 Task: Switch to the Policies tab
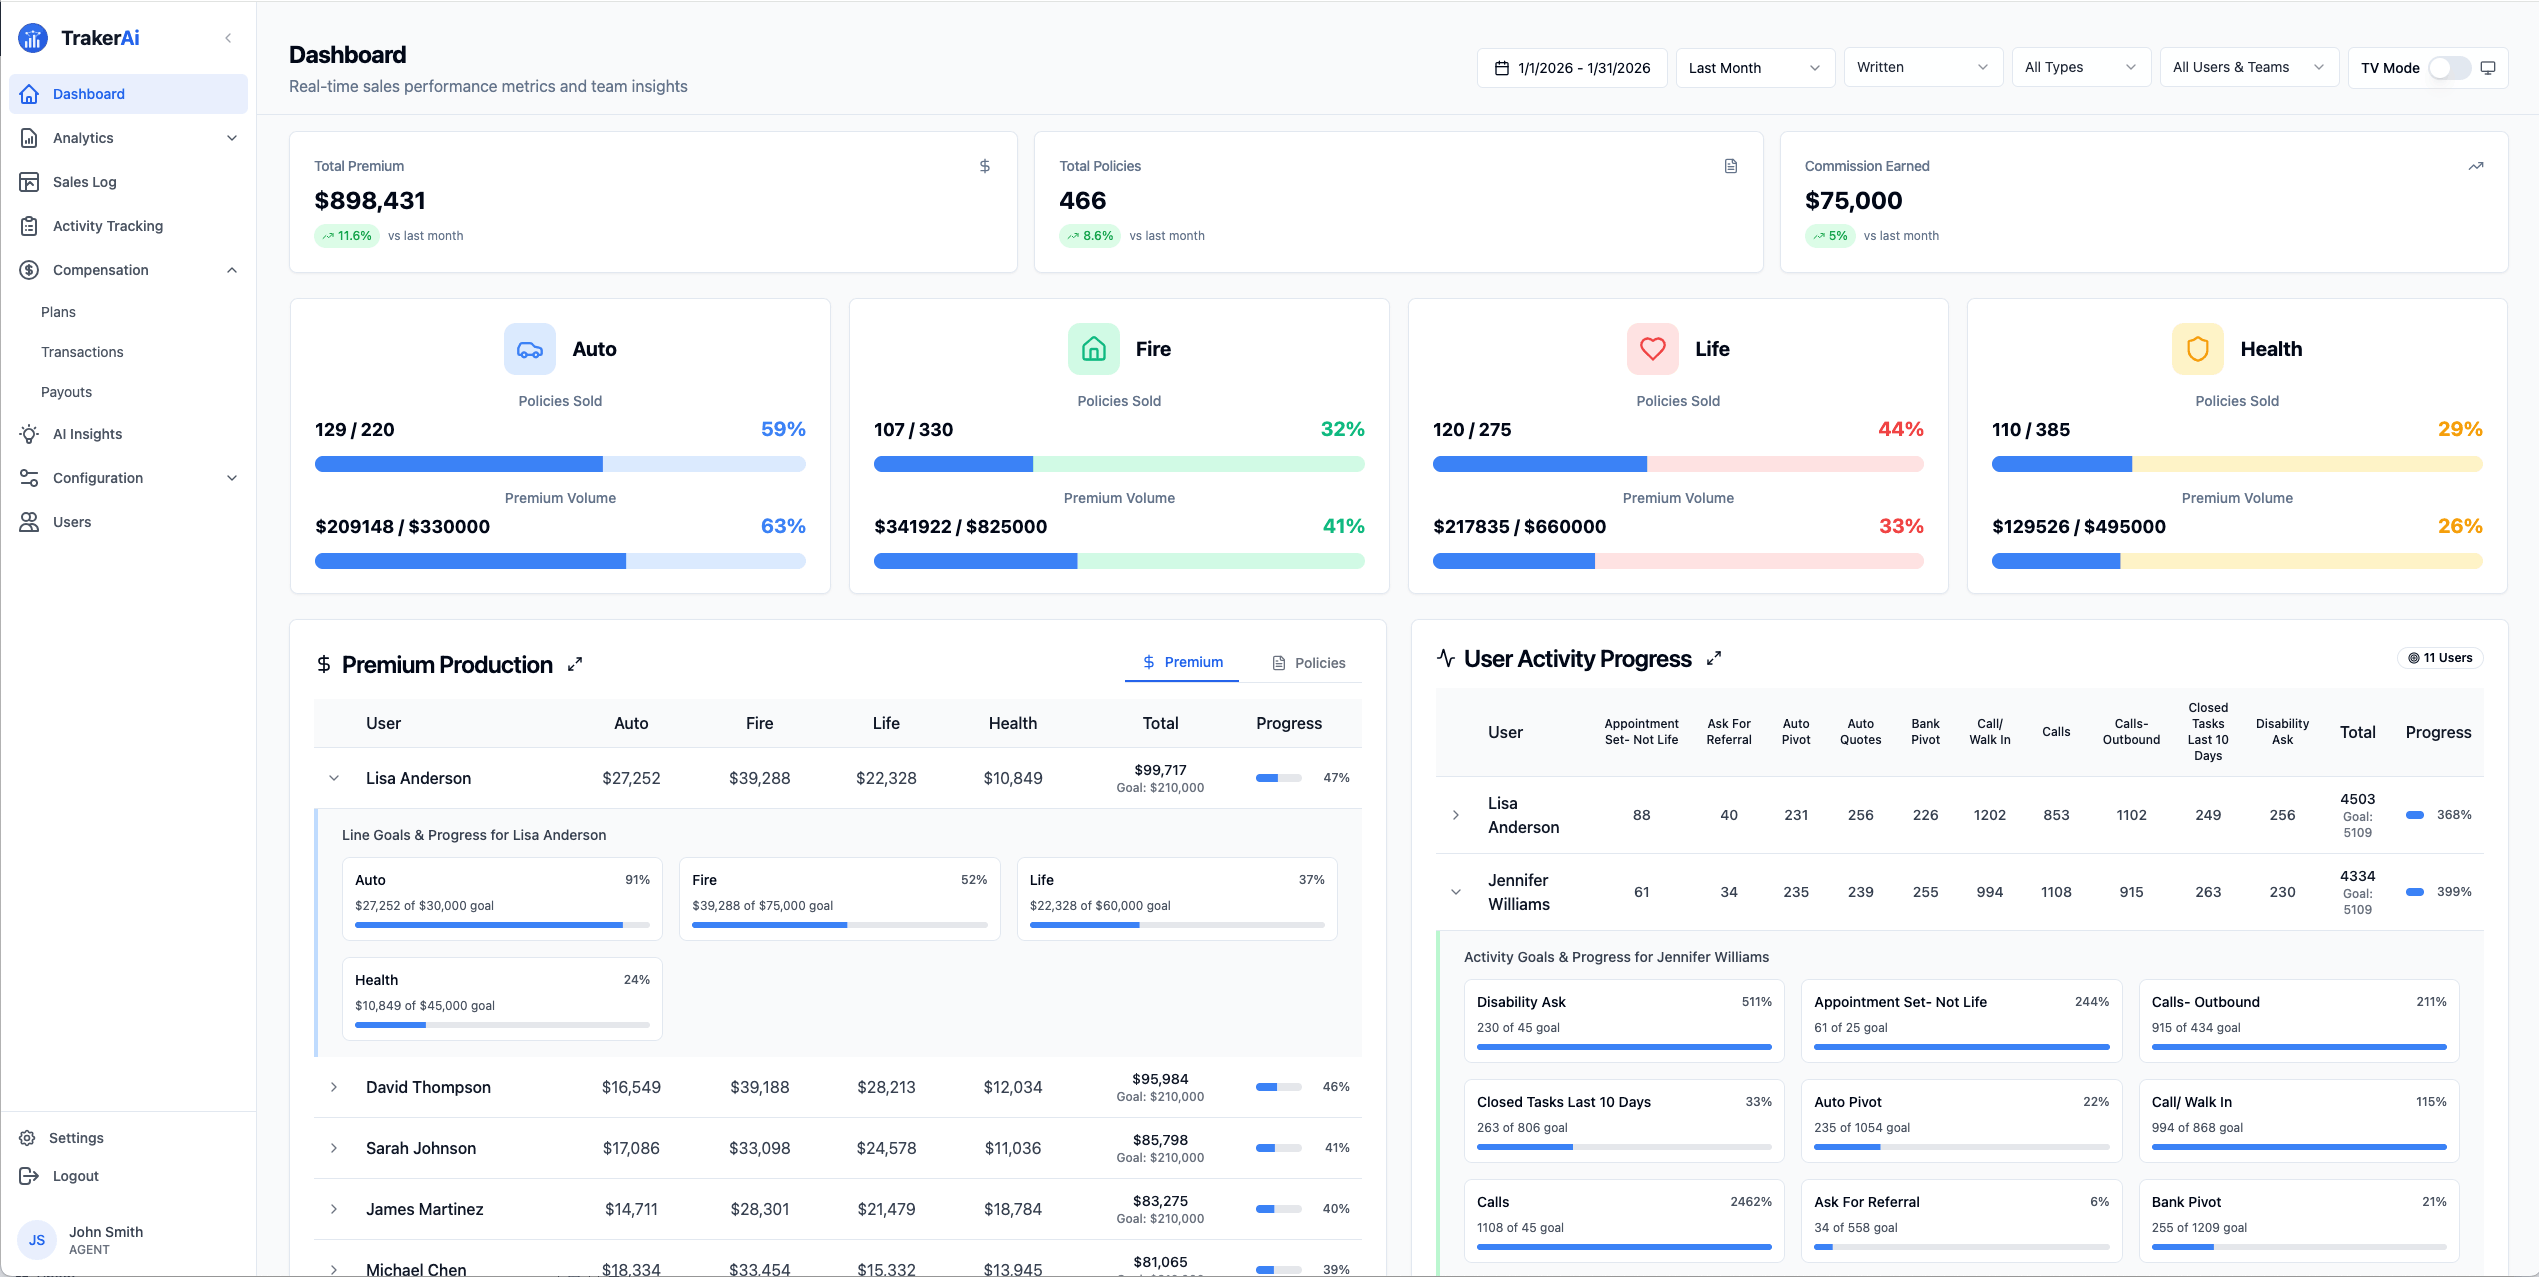1308,663
